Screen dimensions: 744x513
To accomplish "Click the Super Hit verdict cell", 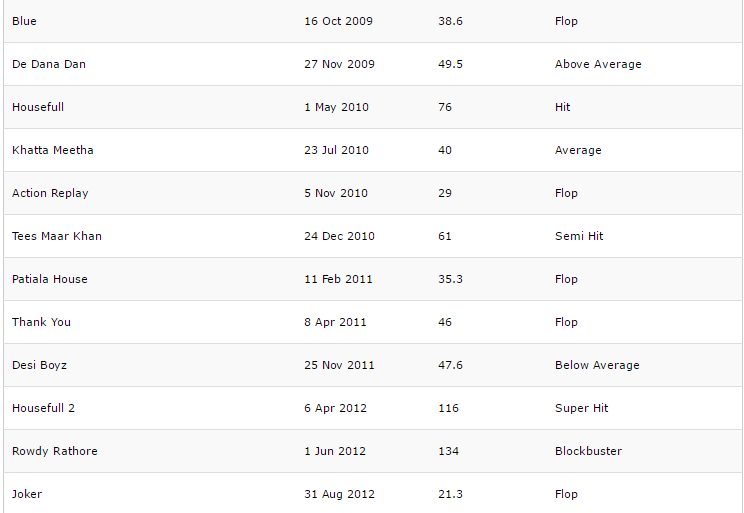I will click(x=581, y=408).
